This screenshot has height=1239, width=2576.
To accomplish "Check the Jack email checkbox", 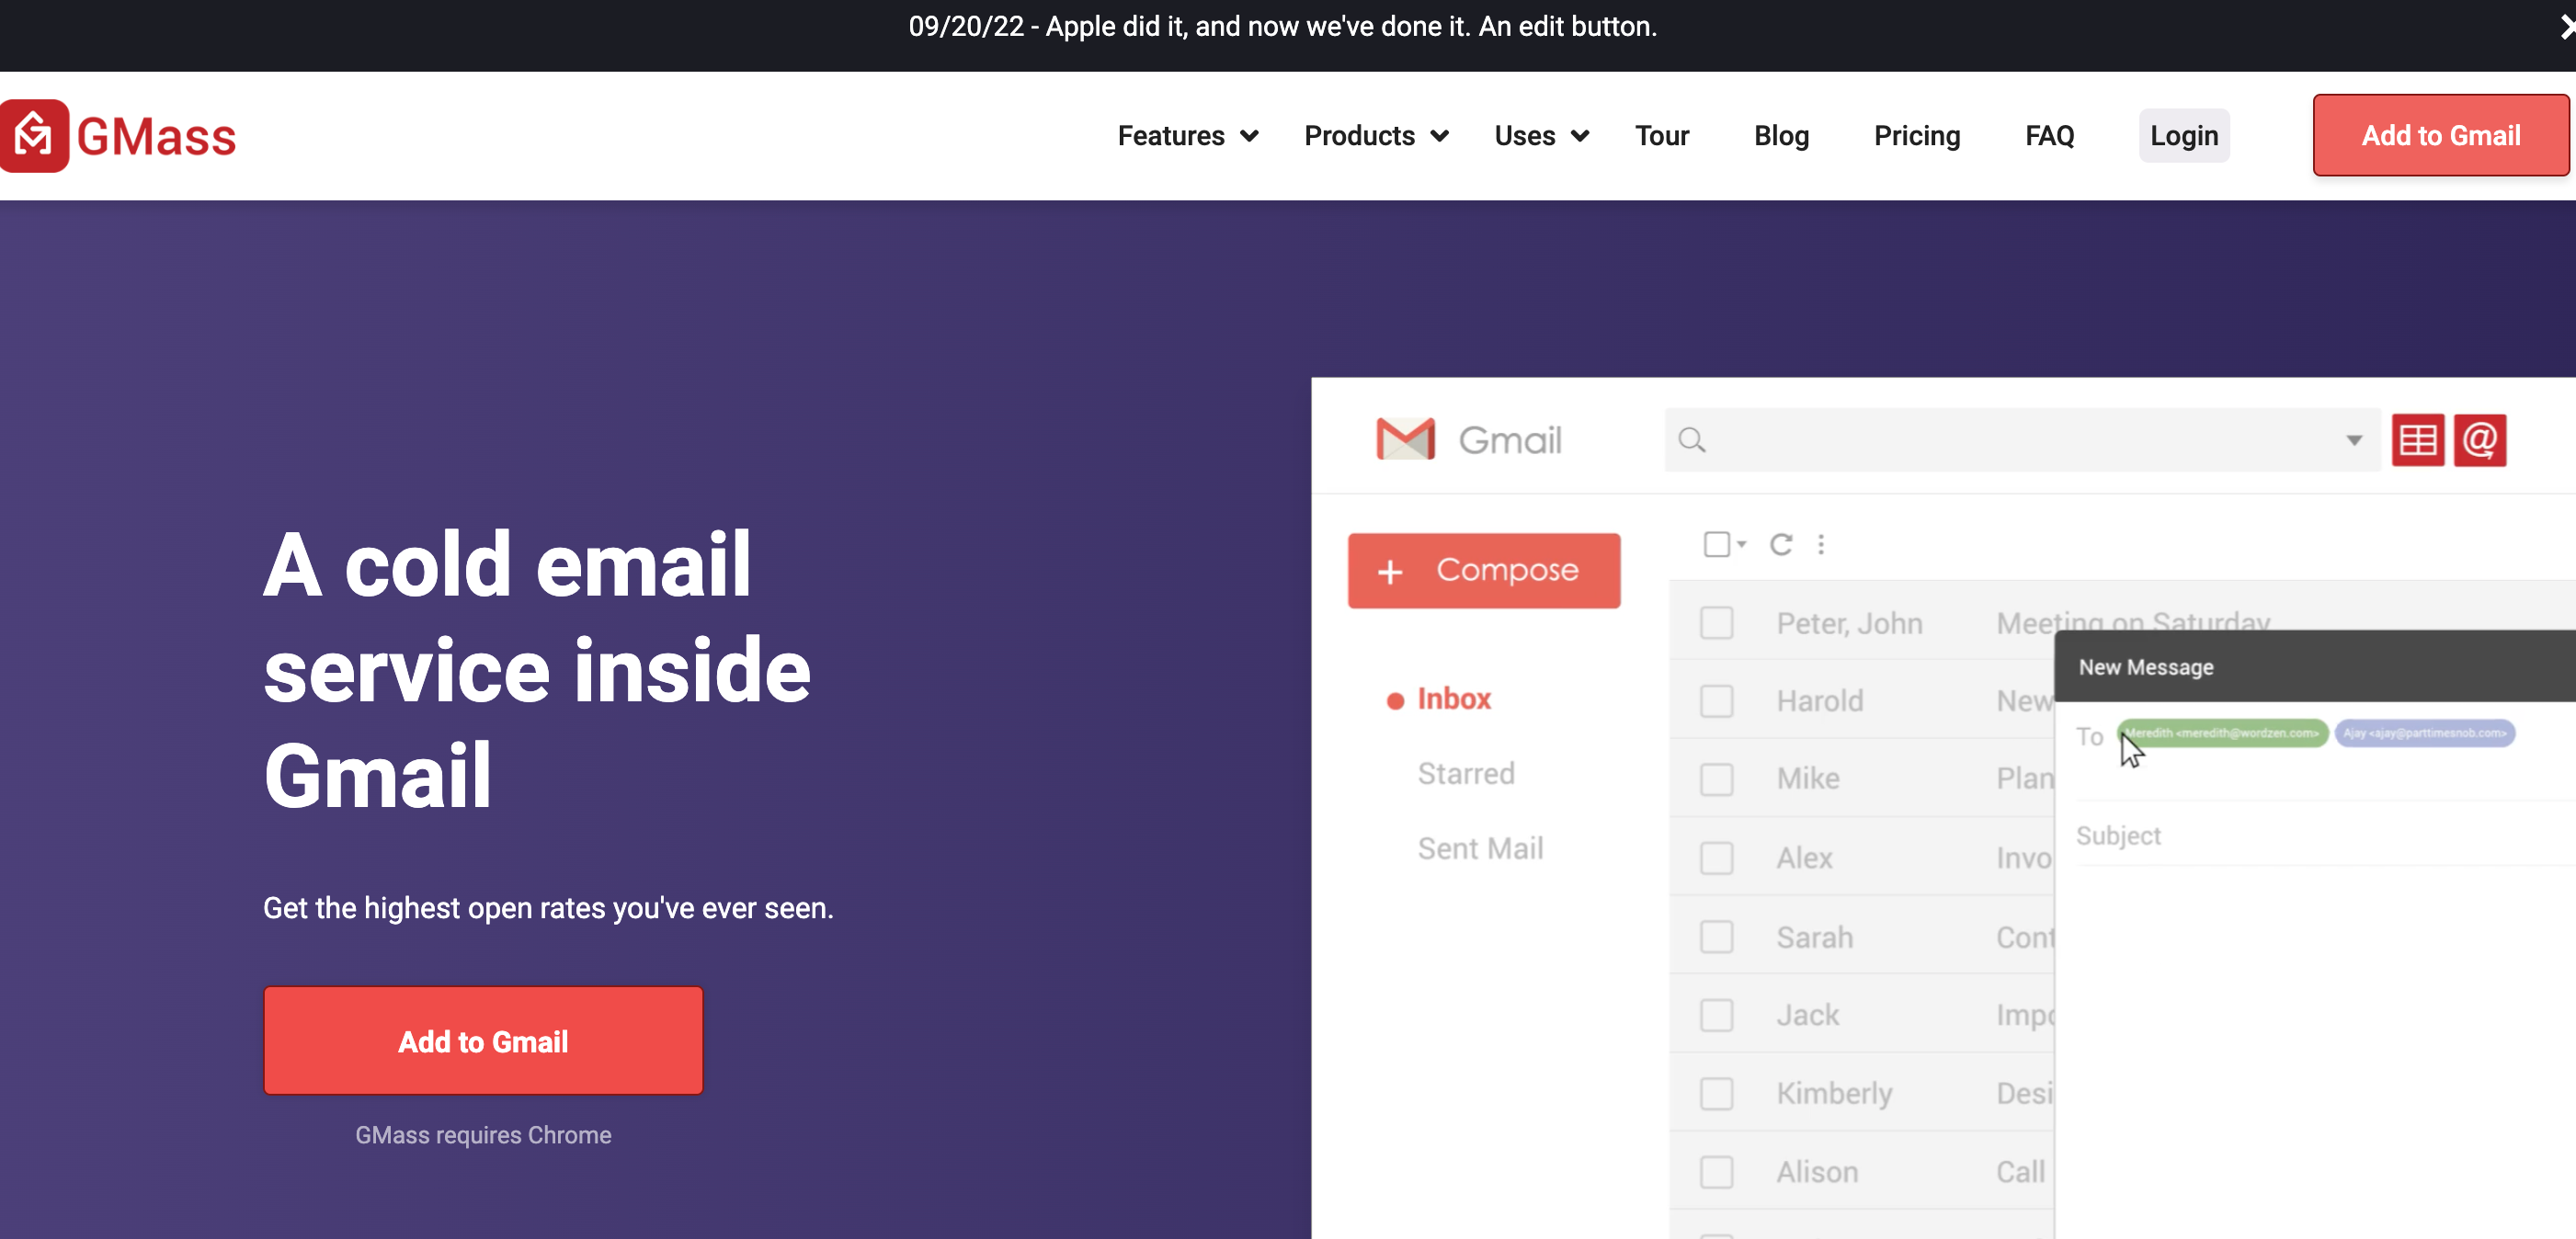I will [x=1716, y=1015].
